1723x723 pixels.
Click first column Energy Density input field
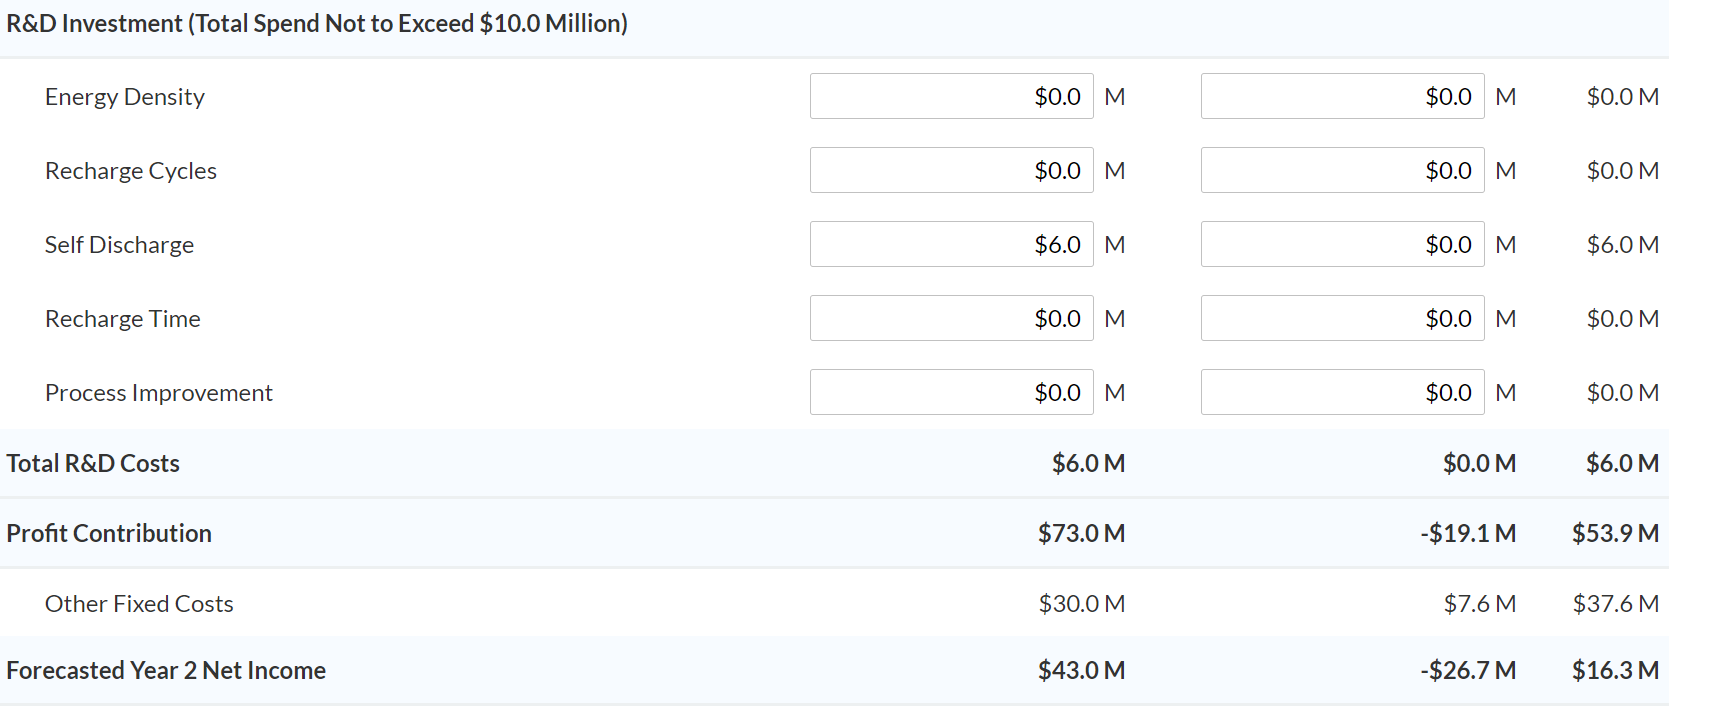(x=951, y=96)
